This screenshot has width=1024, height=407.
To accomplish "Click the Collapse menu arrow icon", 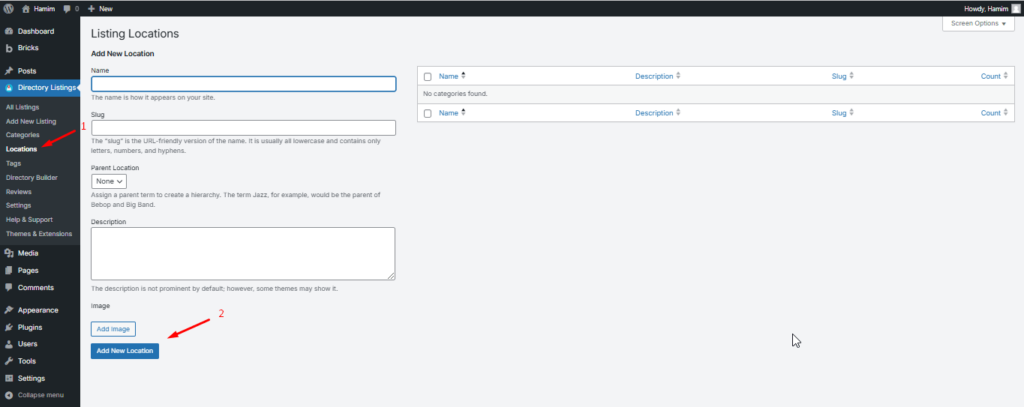I will tap(9, 395).
